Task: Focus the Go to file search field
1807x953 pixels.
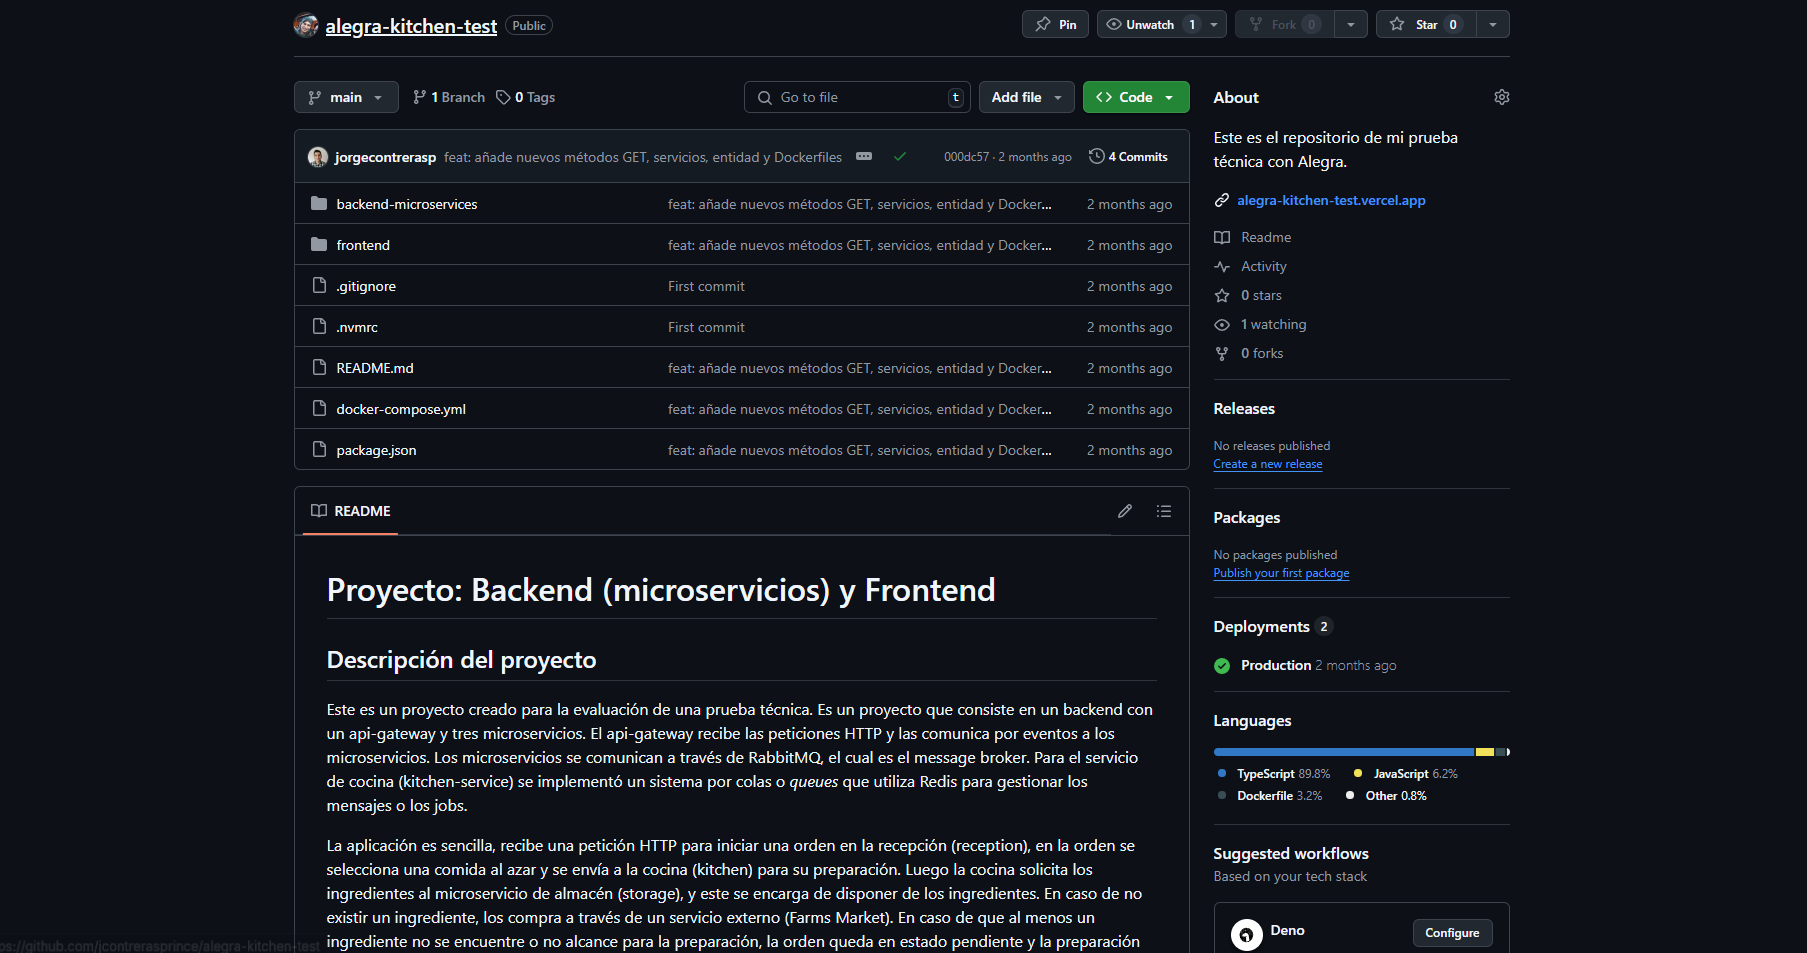Action: (857, 97)
